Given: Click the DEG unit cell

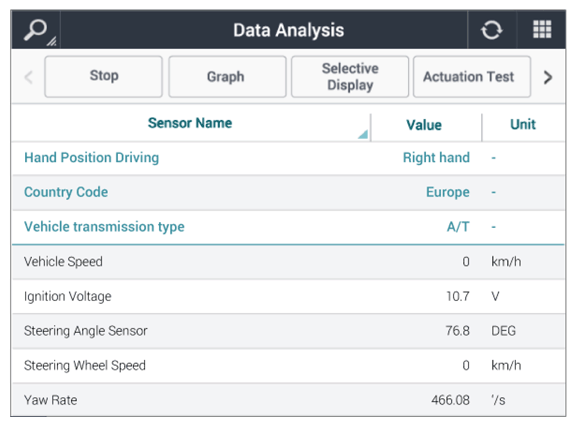Looking at the screenshot, I should pos(503,331).
